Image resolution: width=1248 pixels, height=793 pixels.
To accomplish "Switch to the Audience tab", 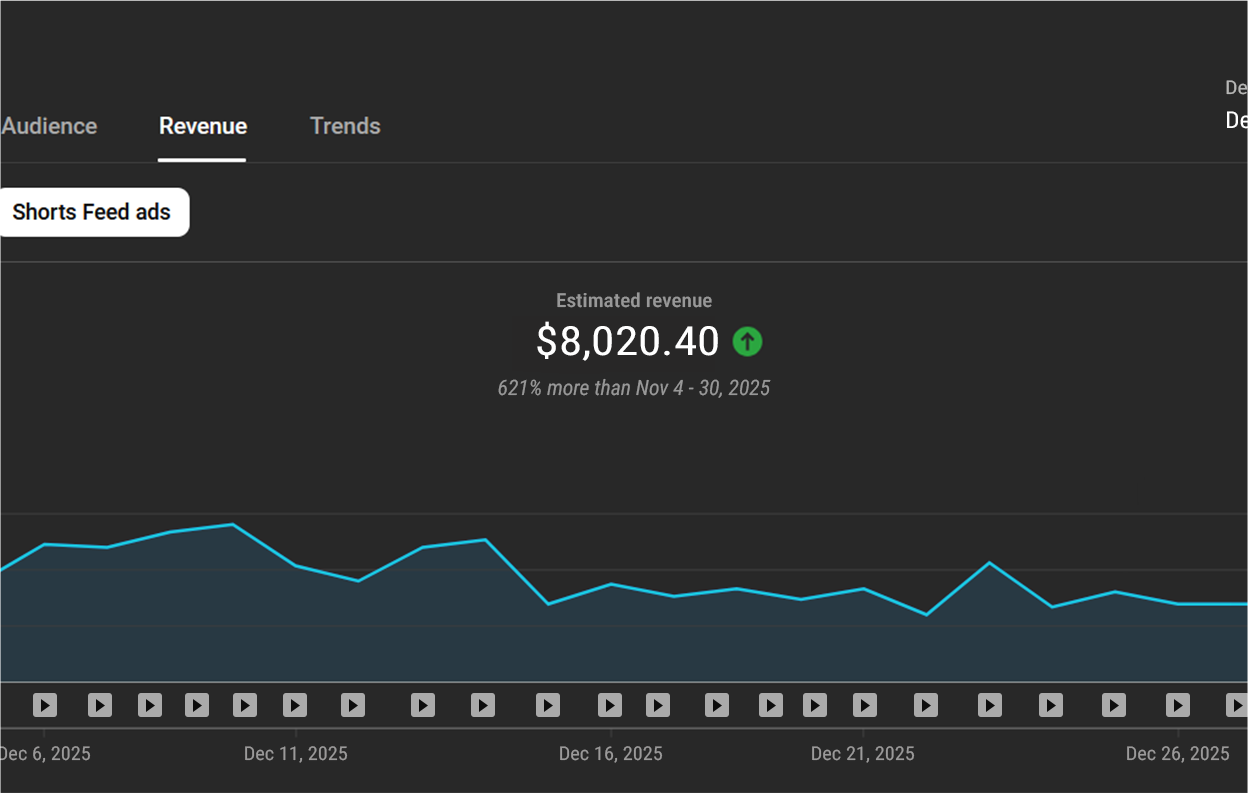I will pyautogui.click(x=48, y=126).
